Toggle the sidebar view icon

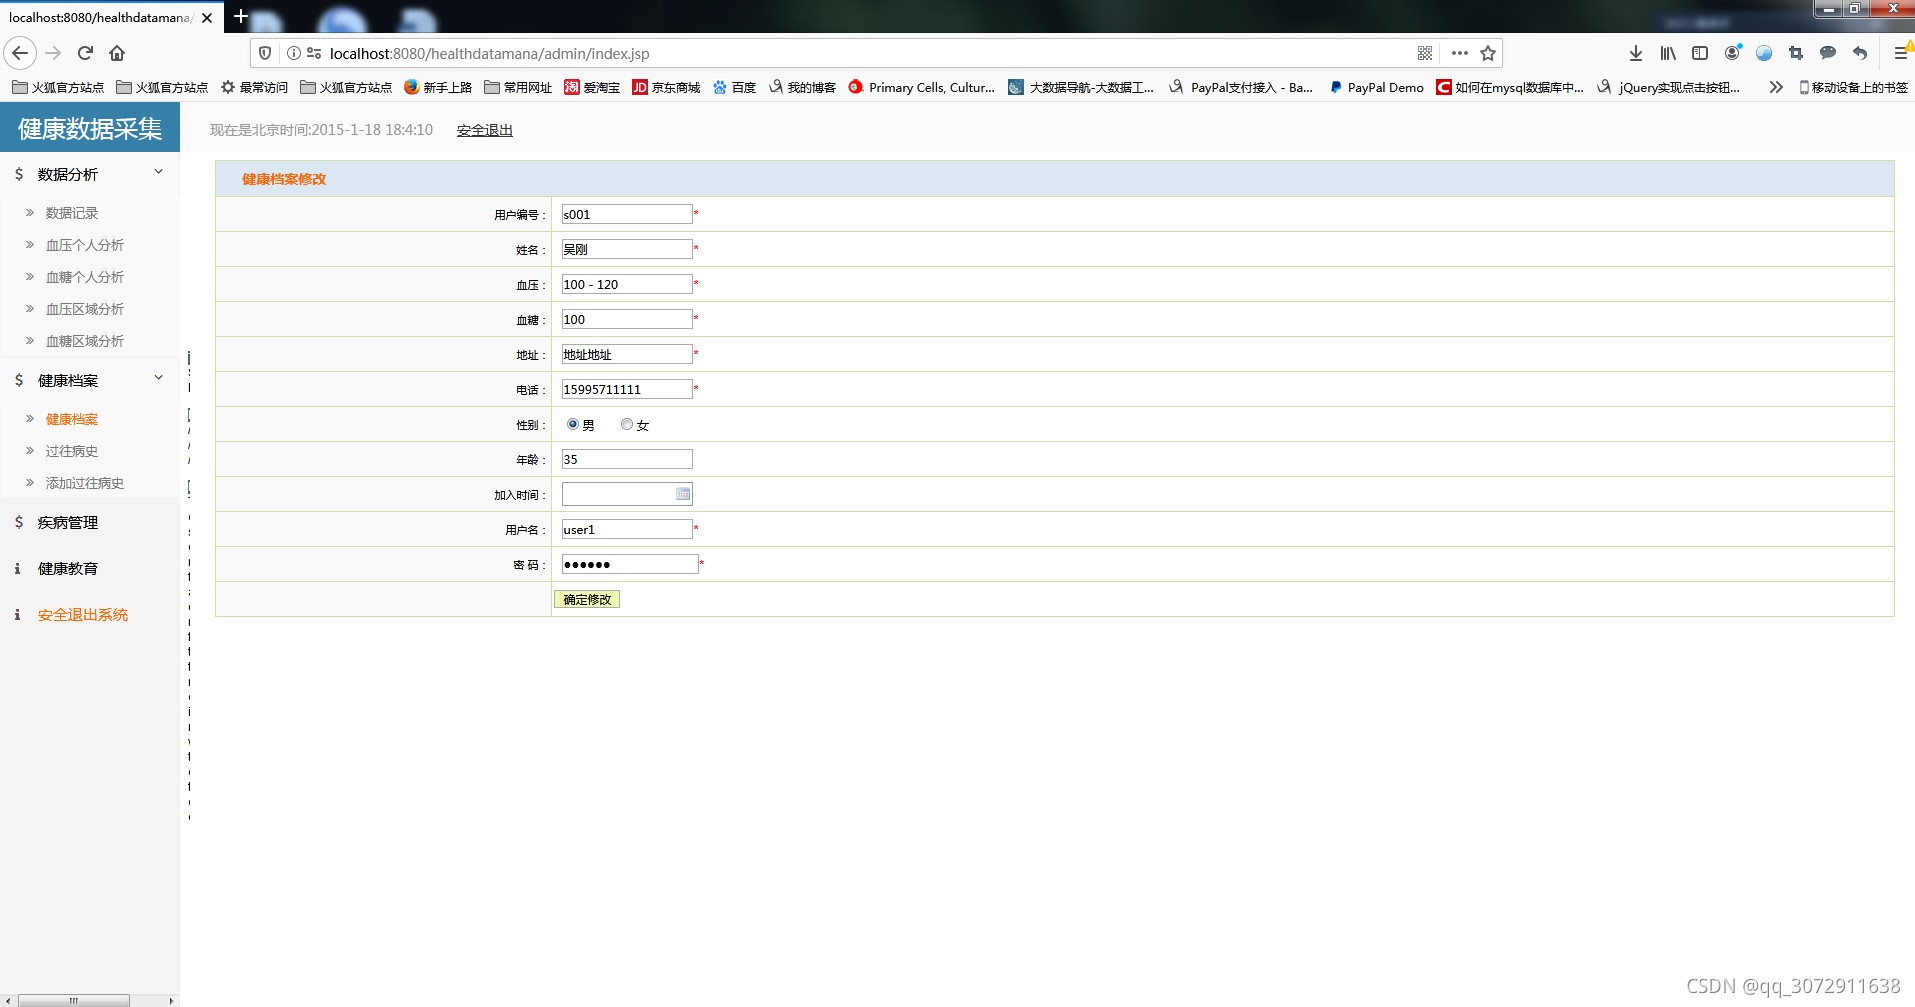click(x=1700, y=53)
